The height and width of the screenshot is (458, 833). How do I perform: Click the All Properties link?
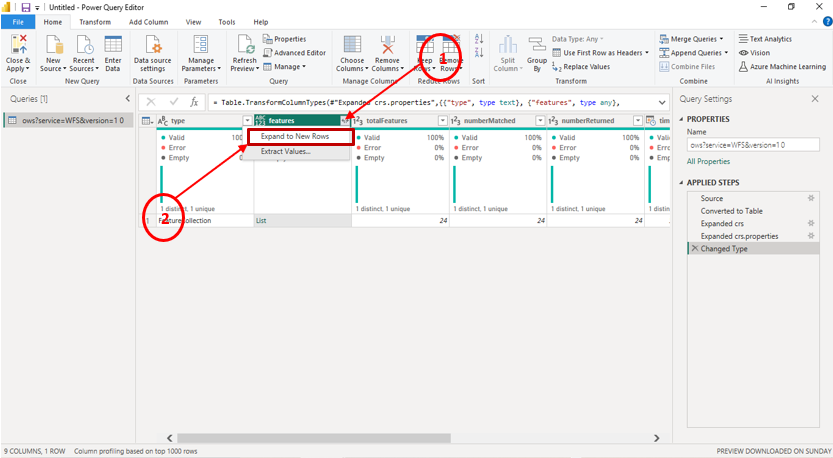coord(708,161)
